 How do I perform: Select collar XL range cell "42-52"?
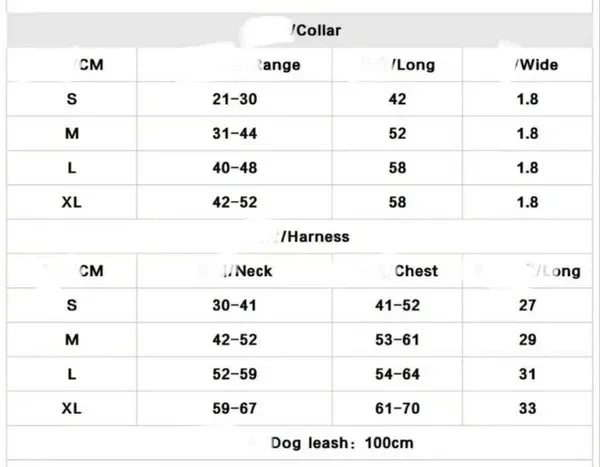point(235,202)
